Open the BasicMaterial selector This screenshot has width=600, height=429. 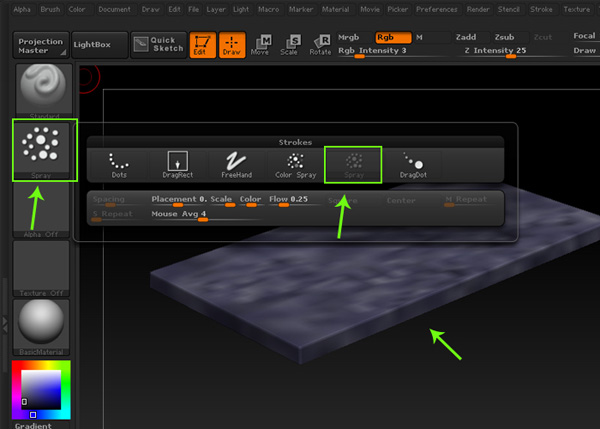41,327
